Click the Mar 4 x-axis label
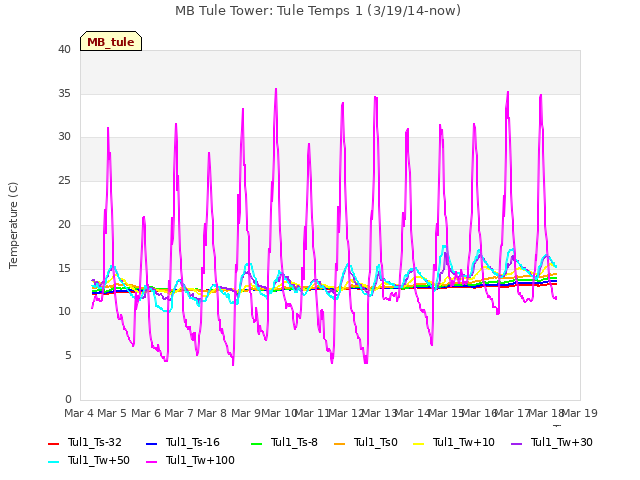 pos(79,413)
